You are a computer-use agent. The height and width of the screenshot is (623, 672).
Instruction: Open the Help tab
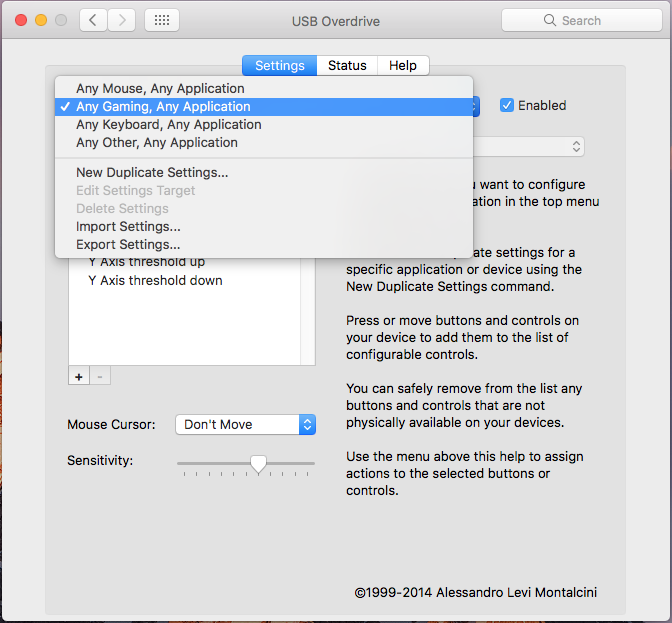[403, 65]
